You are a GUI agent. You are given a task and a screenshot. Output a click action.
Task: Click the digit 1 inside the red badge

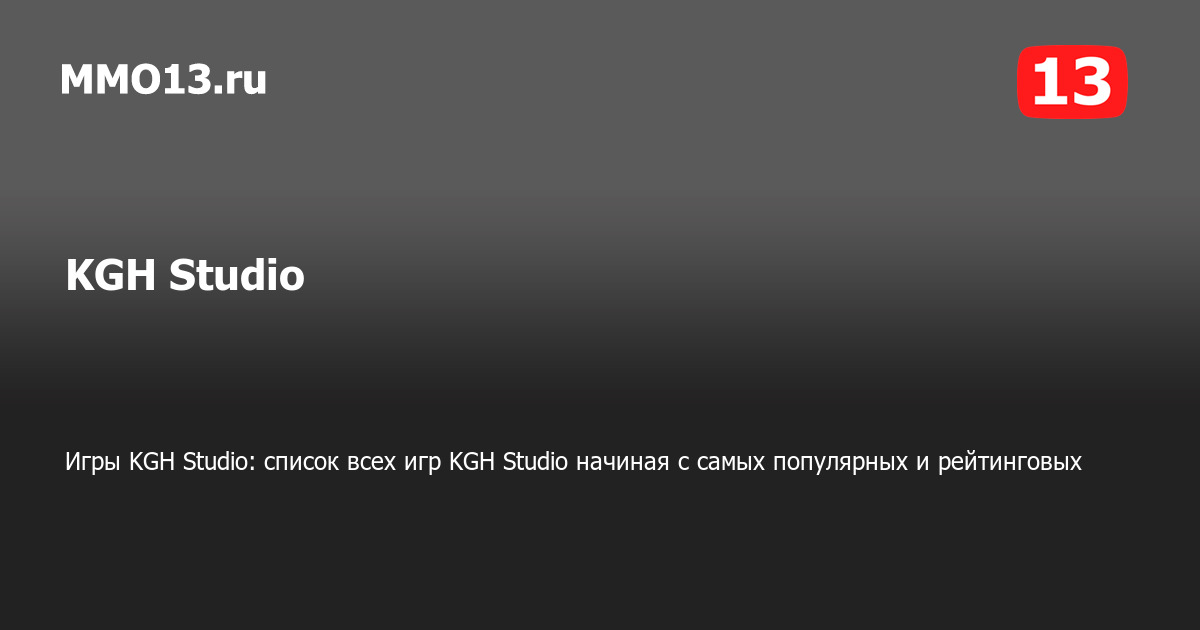point(1050,81)
